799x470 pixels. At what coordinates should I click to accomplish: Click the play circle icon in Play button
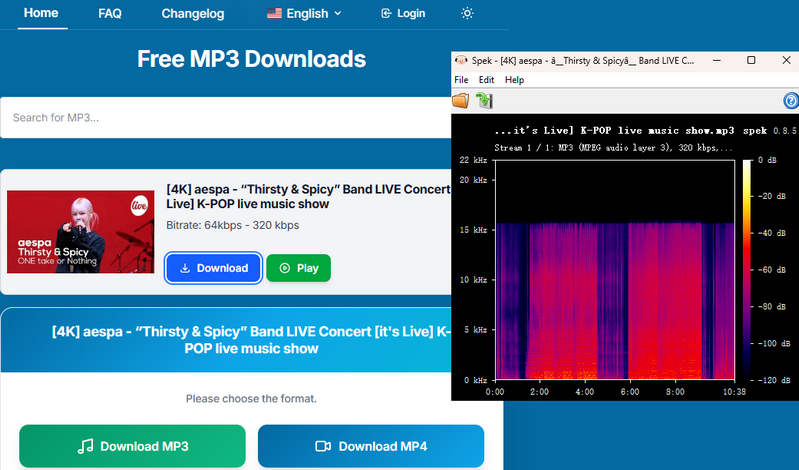(285, 268)
